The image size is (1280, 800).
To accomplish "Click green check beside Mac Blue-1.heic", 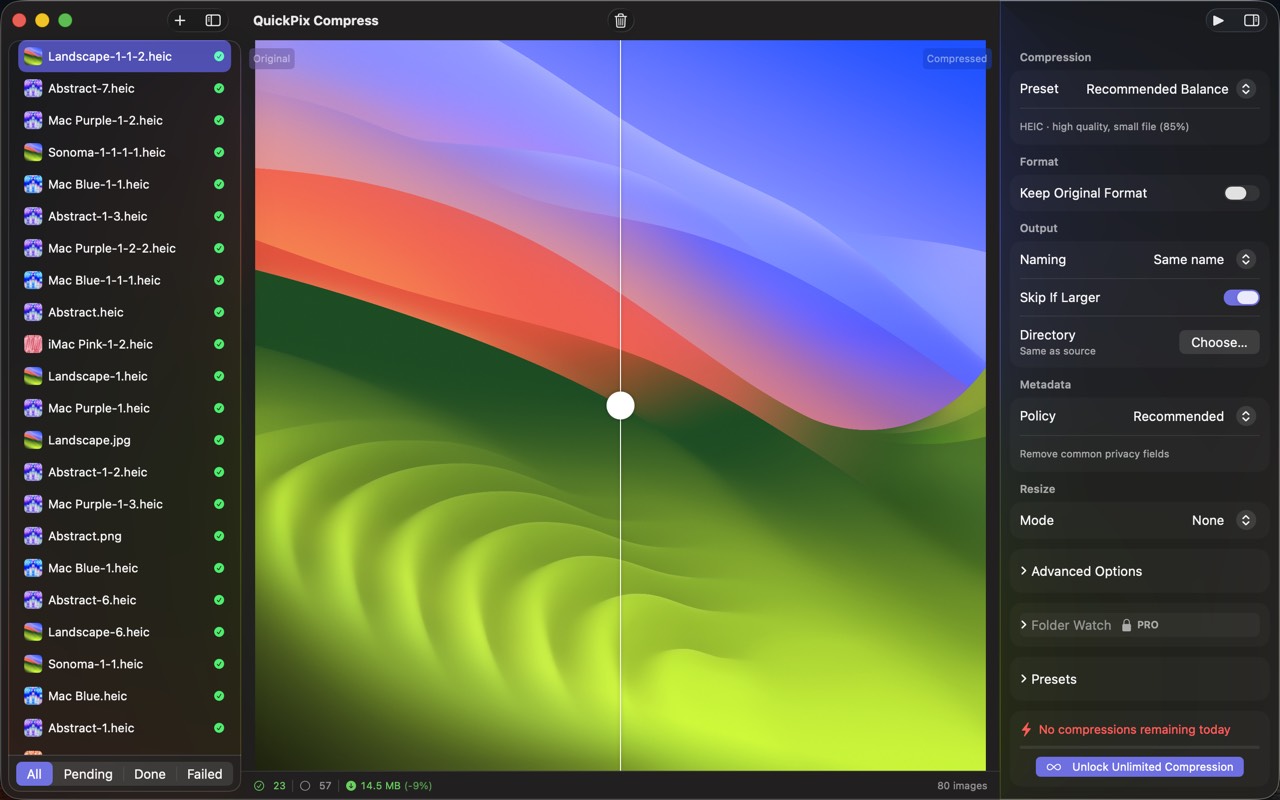I will coord(219,568).
